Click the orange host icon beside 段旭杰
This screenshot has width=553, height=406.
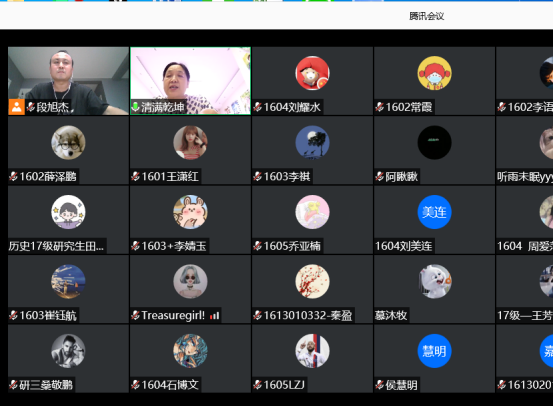coord(17,107)
